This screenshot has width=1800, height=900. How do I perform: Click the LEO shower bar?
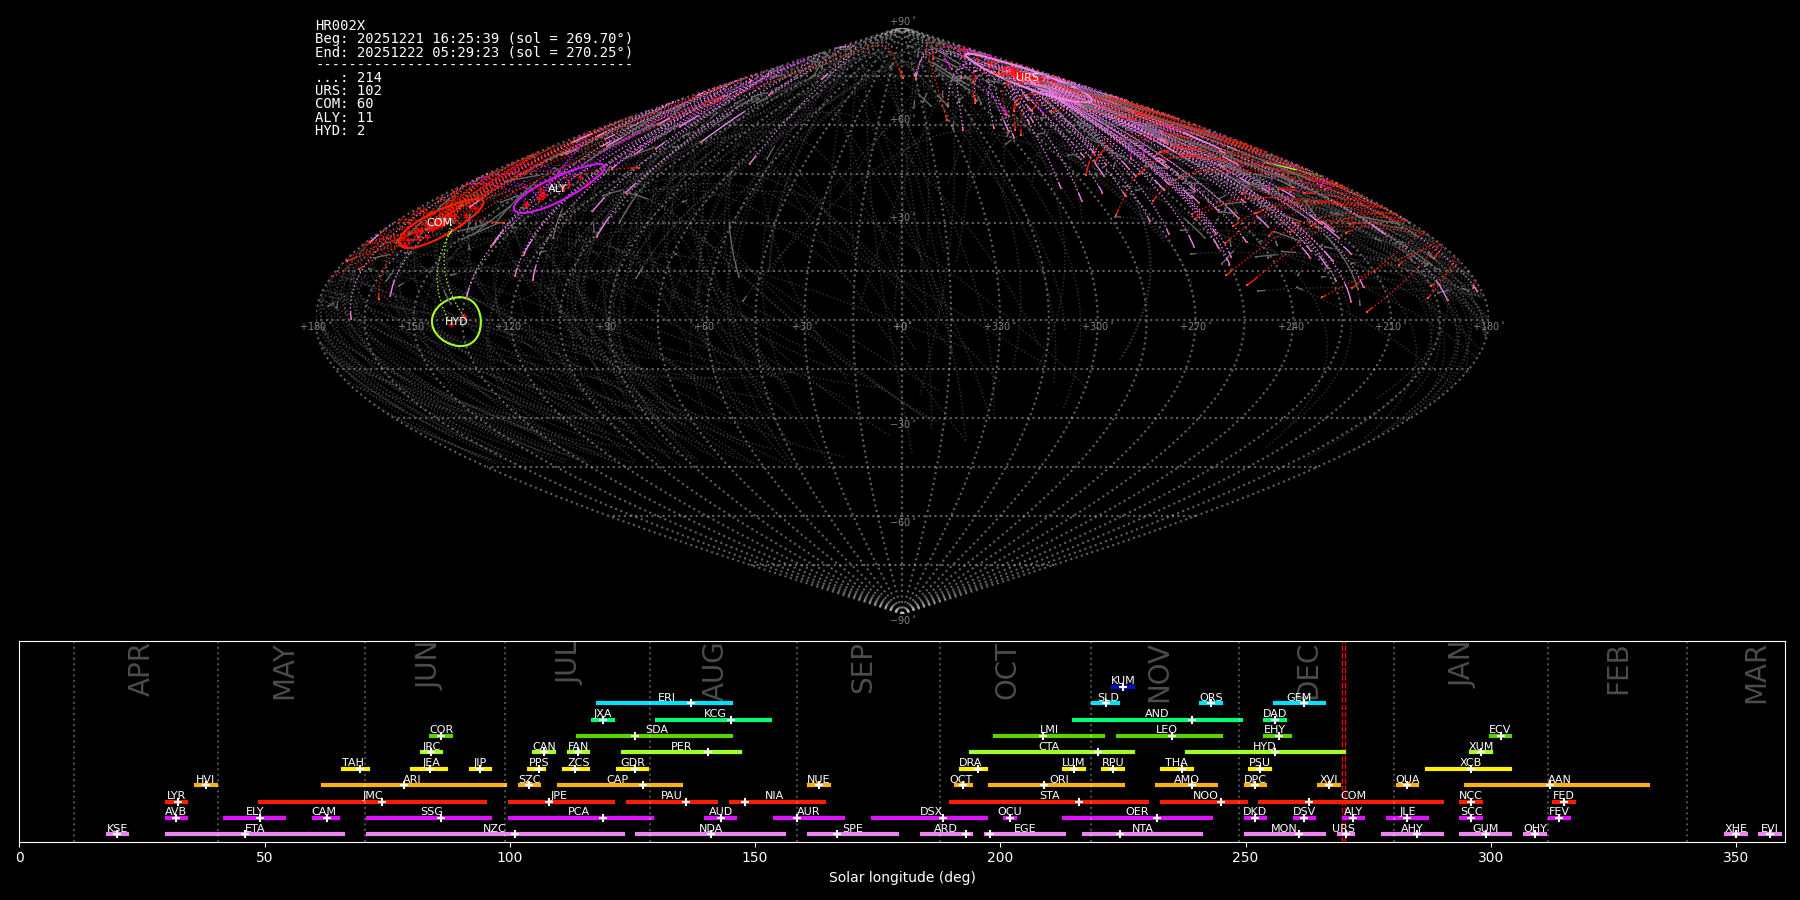(1169, 736)
